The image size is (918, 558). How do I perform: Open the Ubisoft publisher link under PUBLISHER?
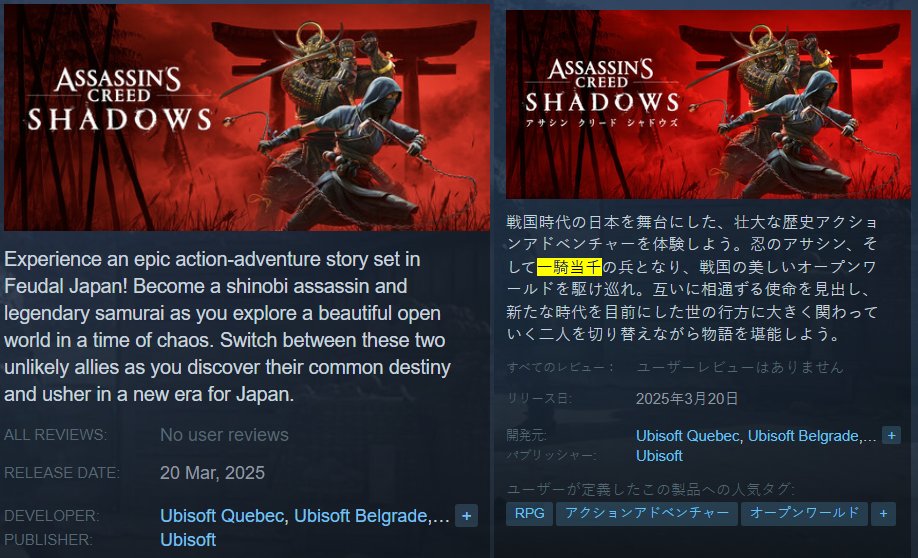(x=188, y=540)
